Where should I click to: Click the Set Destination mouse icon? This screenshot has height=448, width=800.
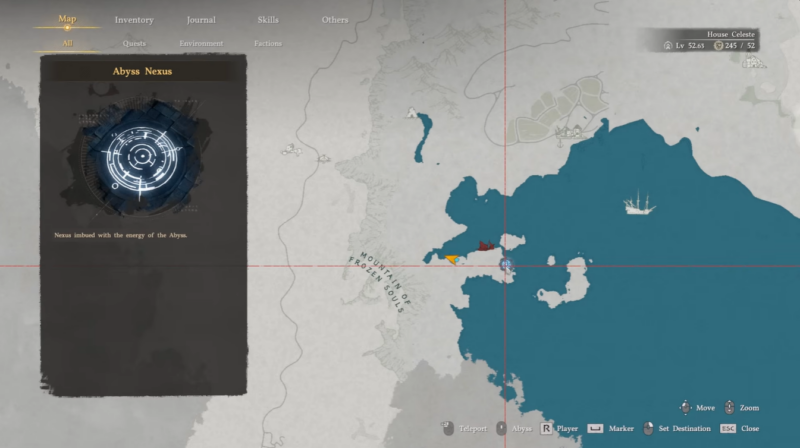pos(647,428)
